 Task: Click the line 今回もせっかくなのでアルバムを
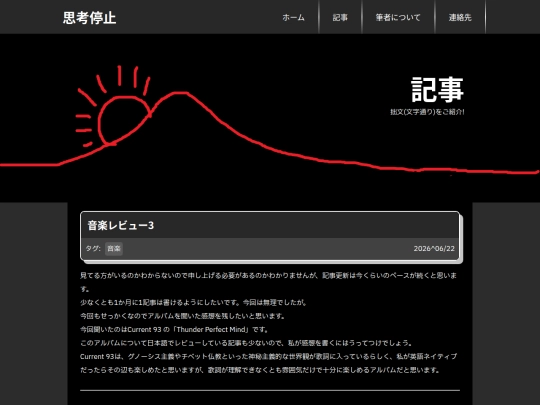[183, 316]
